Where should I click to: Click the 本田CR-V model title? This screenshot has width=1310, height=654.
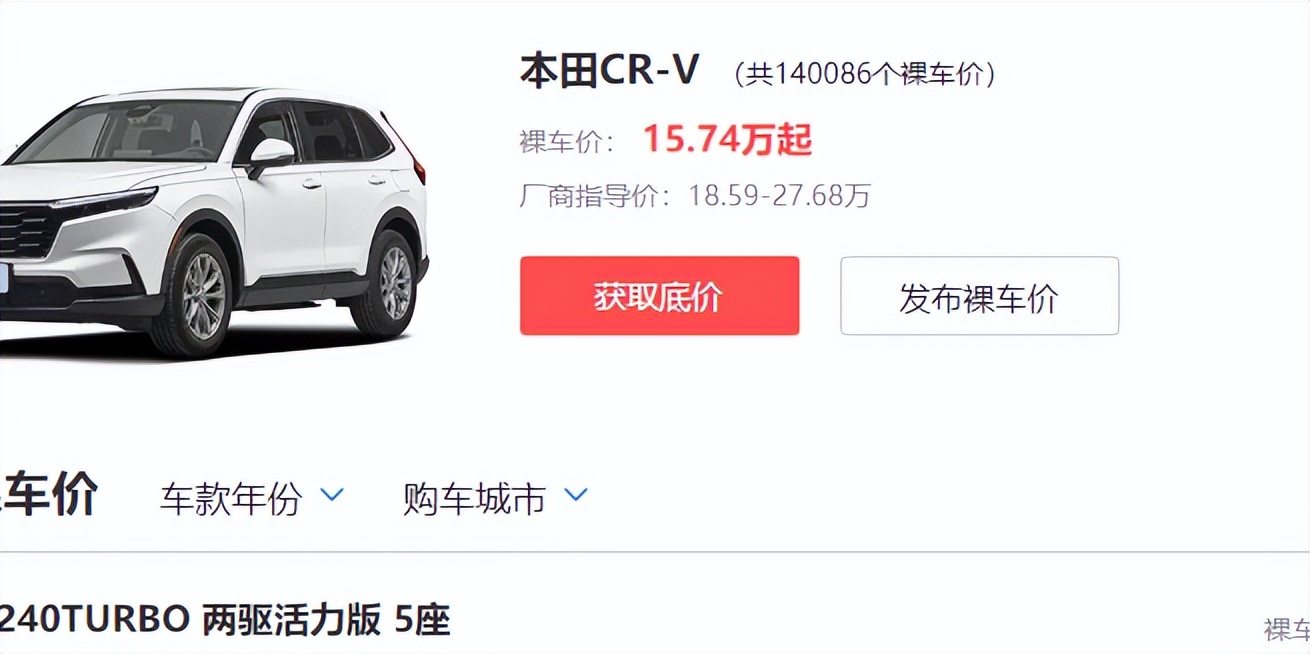[610, 71]
